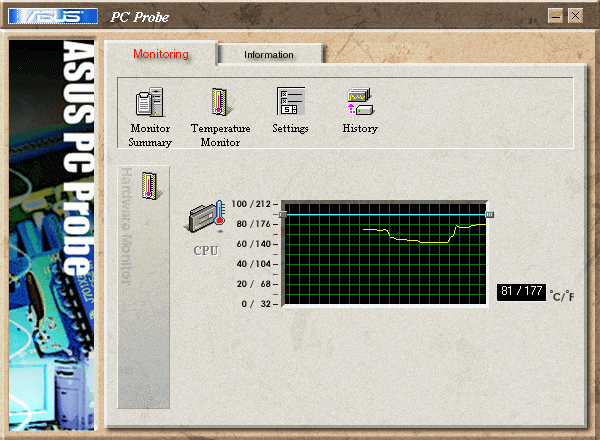Image resolution: width=600 pixels, height=440 pixels.
Task: Open the Temperature Monitor icon
Action: [221, 102]
